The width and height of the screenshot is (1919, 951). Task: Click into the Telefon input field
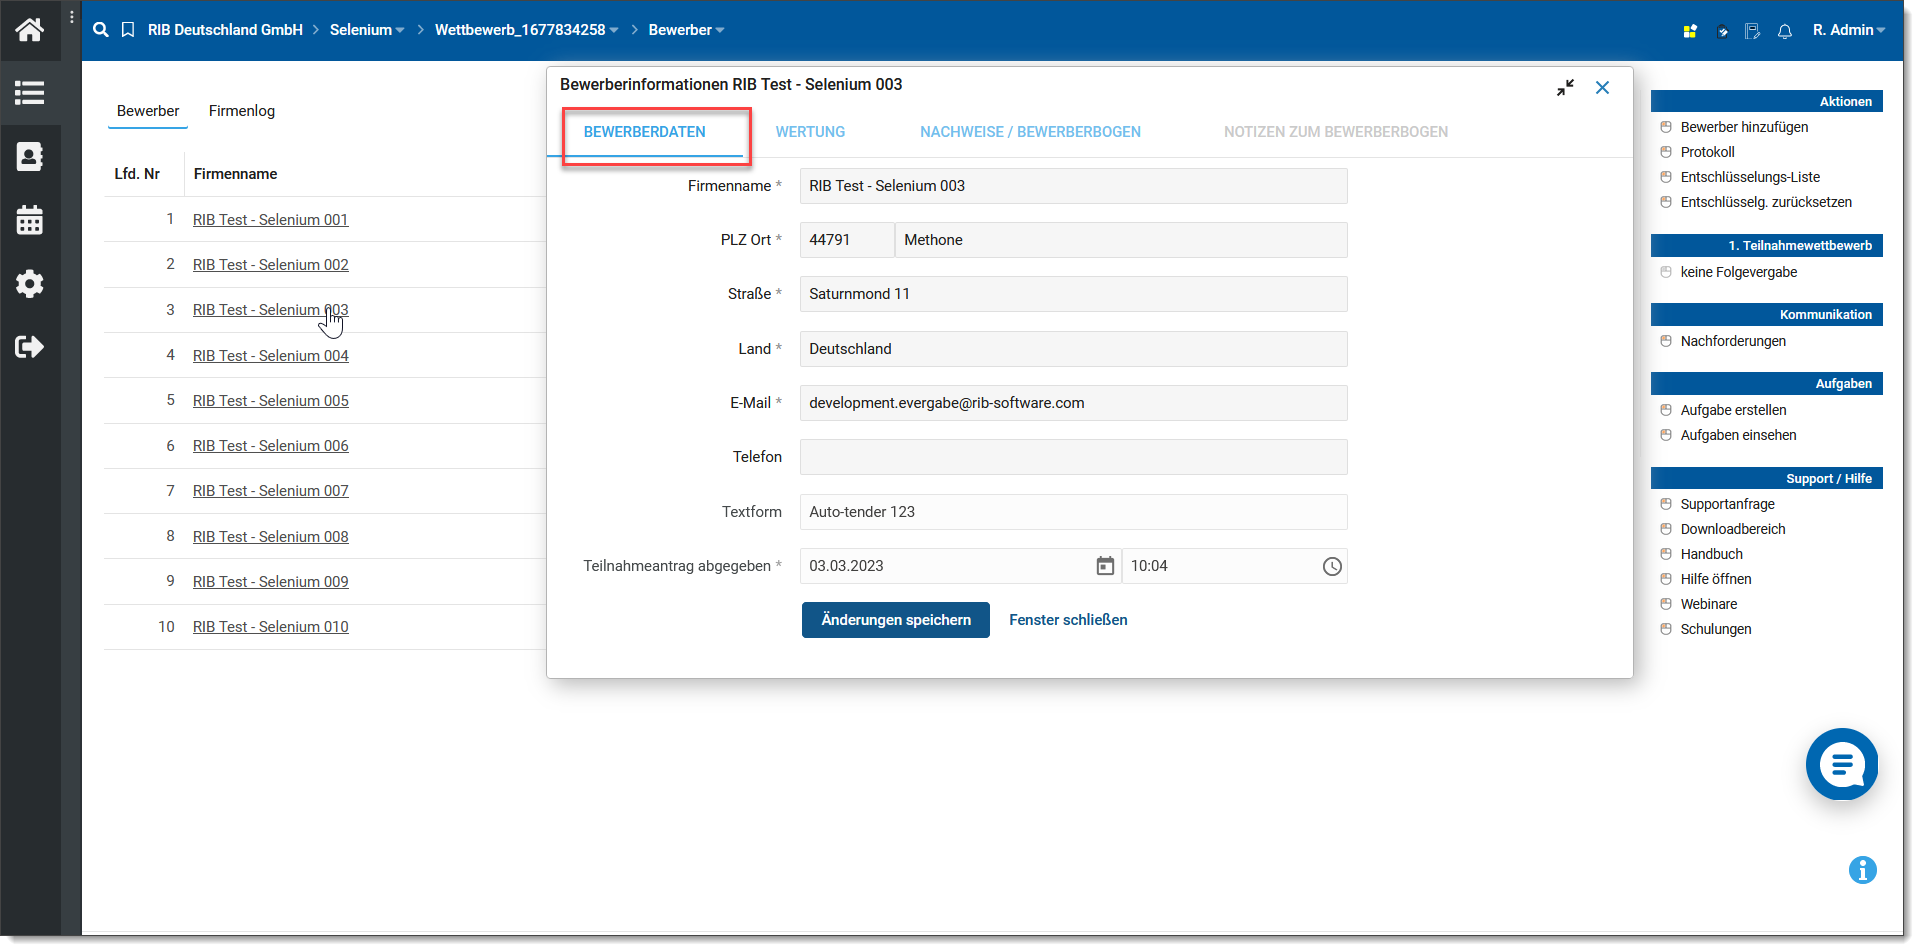point(1073,457)
